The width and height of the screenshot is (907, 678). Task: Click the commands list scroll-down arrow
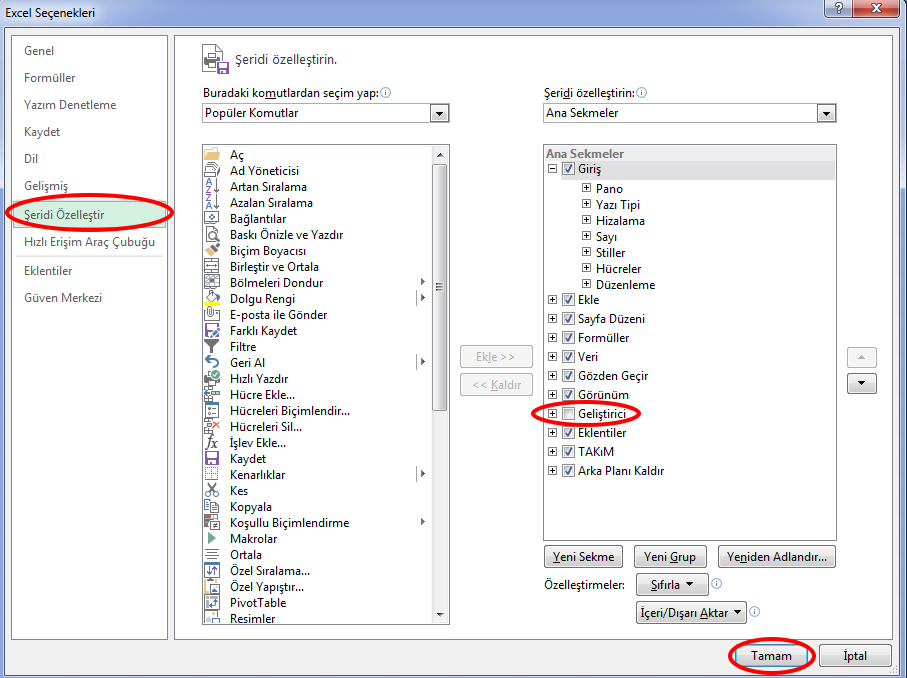click(x=440, y=615)
